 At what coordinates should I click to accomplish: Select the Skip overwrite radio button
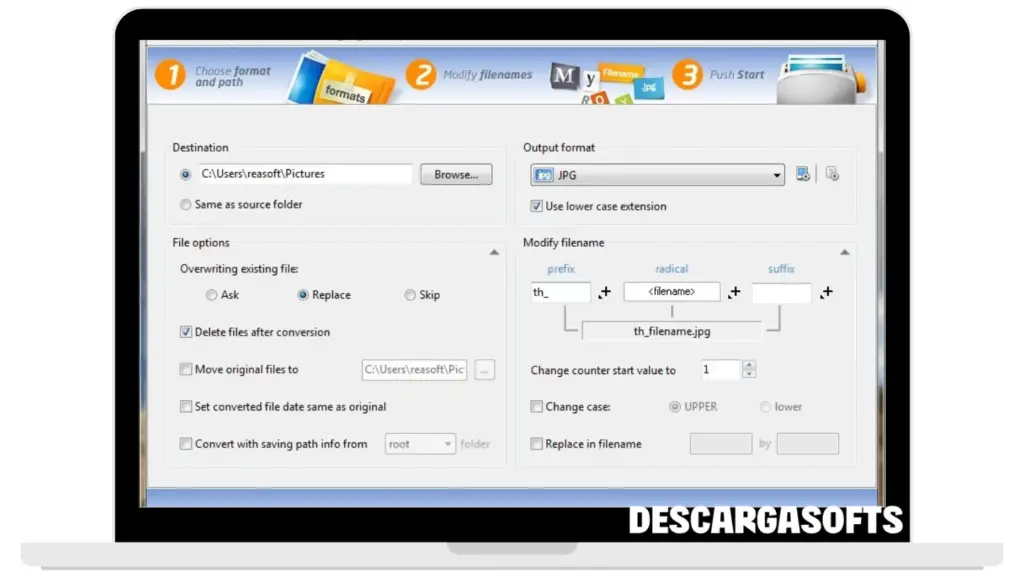click(x=410, y=295)
